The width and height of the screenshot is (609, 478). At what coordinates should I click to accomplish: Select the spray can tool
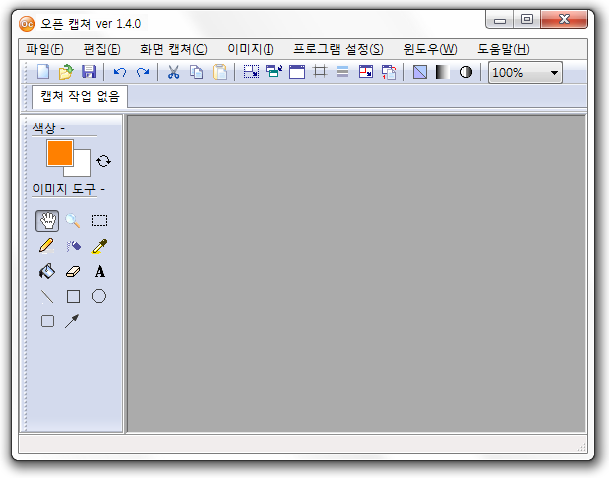pos(73,246)
